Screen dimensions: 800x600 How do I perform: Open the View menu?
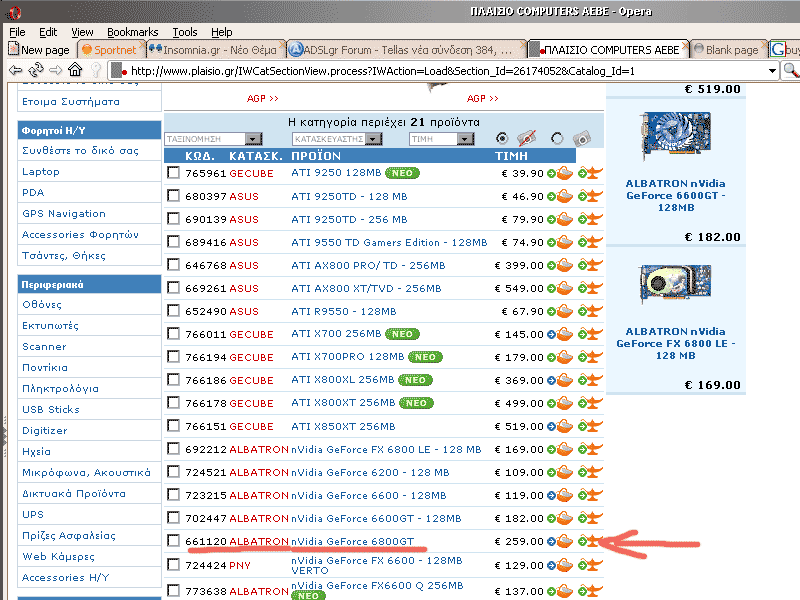[x=82, y=32]
